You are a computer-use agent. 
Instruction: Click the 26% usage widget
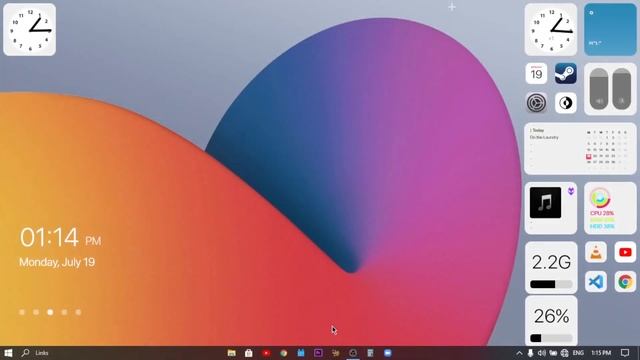coord(551,321)
